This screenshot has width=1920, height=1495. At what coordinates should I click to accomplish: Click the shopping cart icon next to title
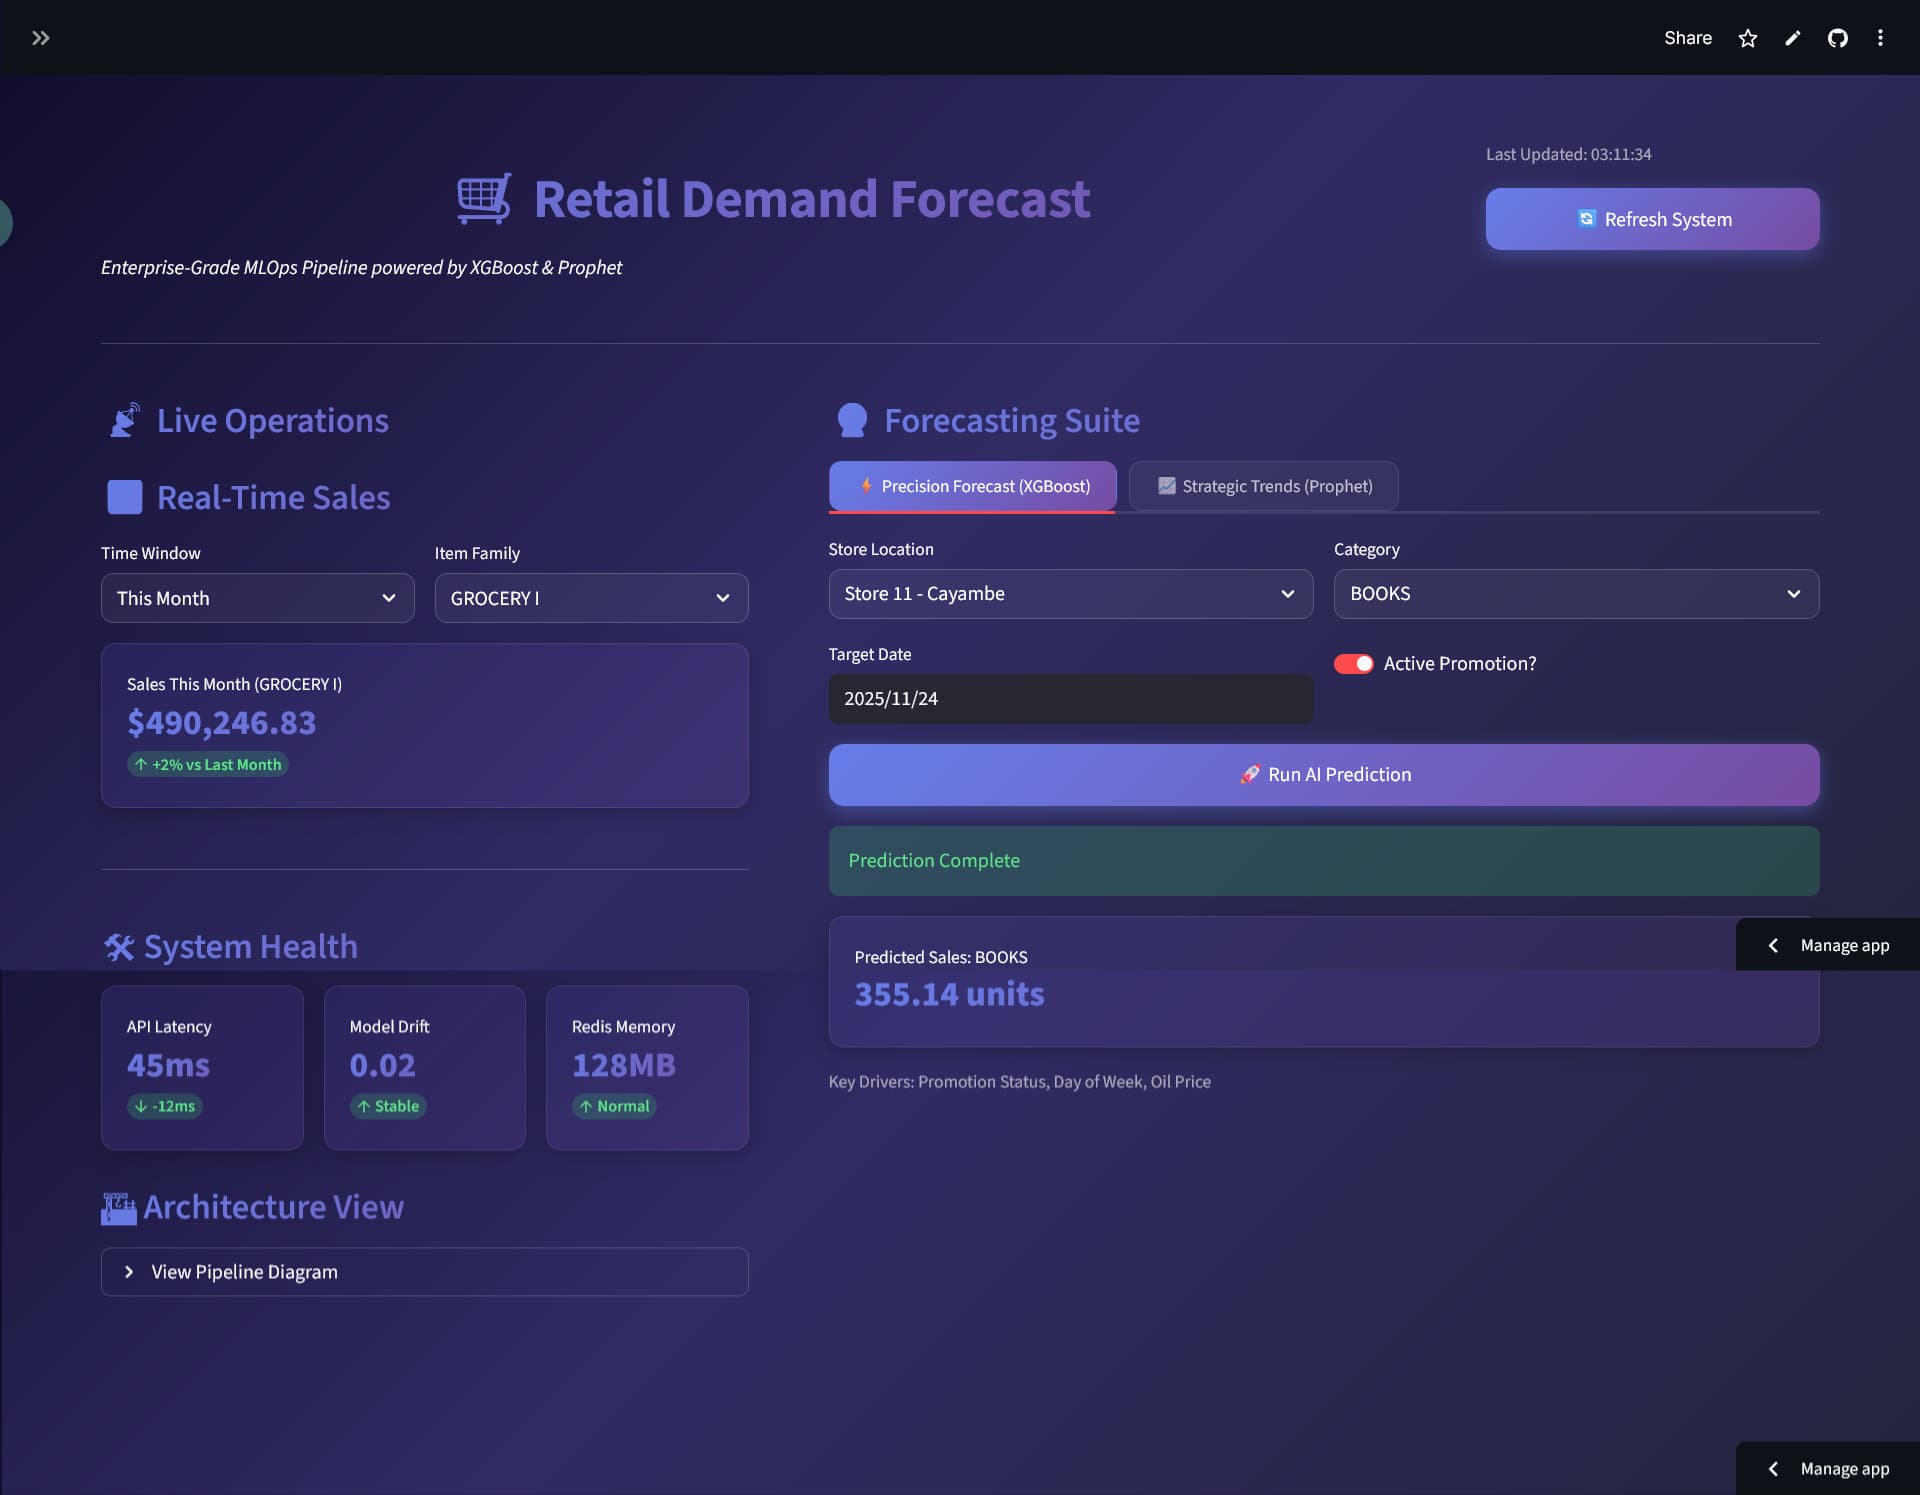point(483,199)
